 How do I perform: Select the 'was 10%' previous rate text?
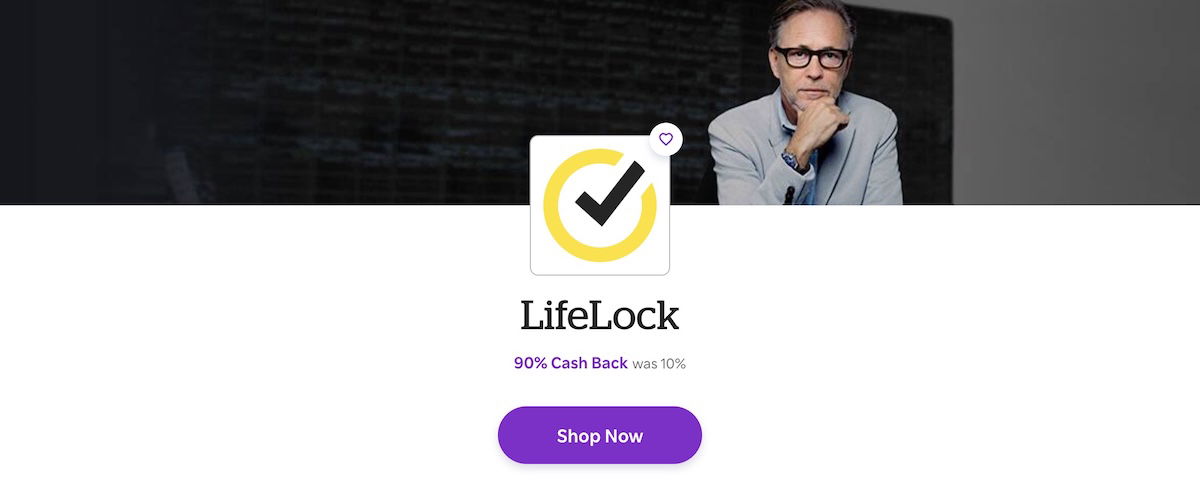click(659, 364)
